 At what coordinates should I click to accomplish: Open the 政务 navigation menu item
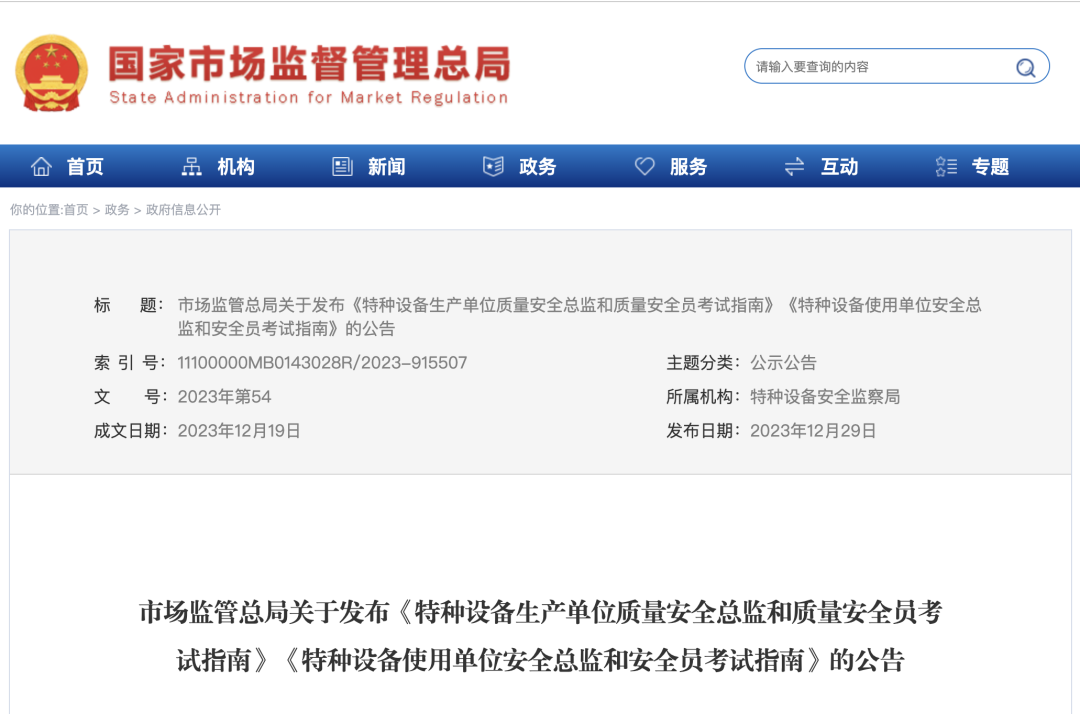coord(537,167)
